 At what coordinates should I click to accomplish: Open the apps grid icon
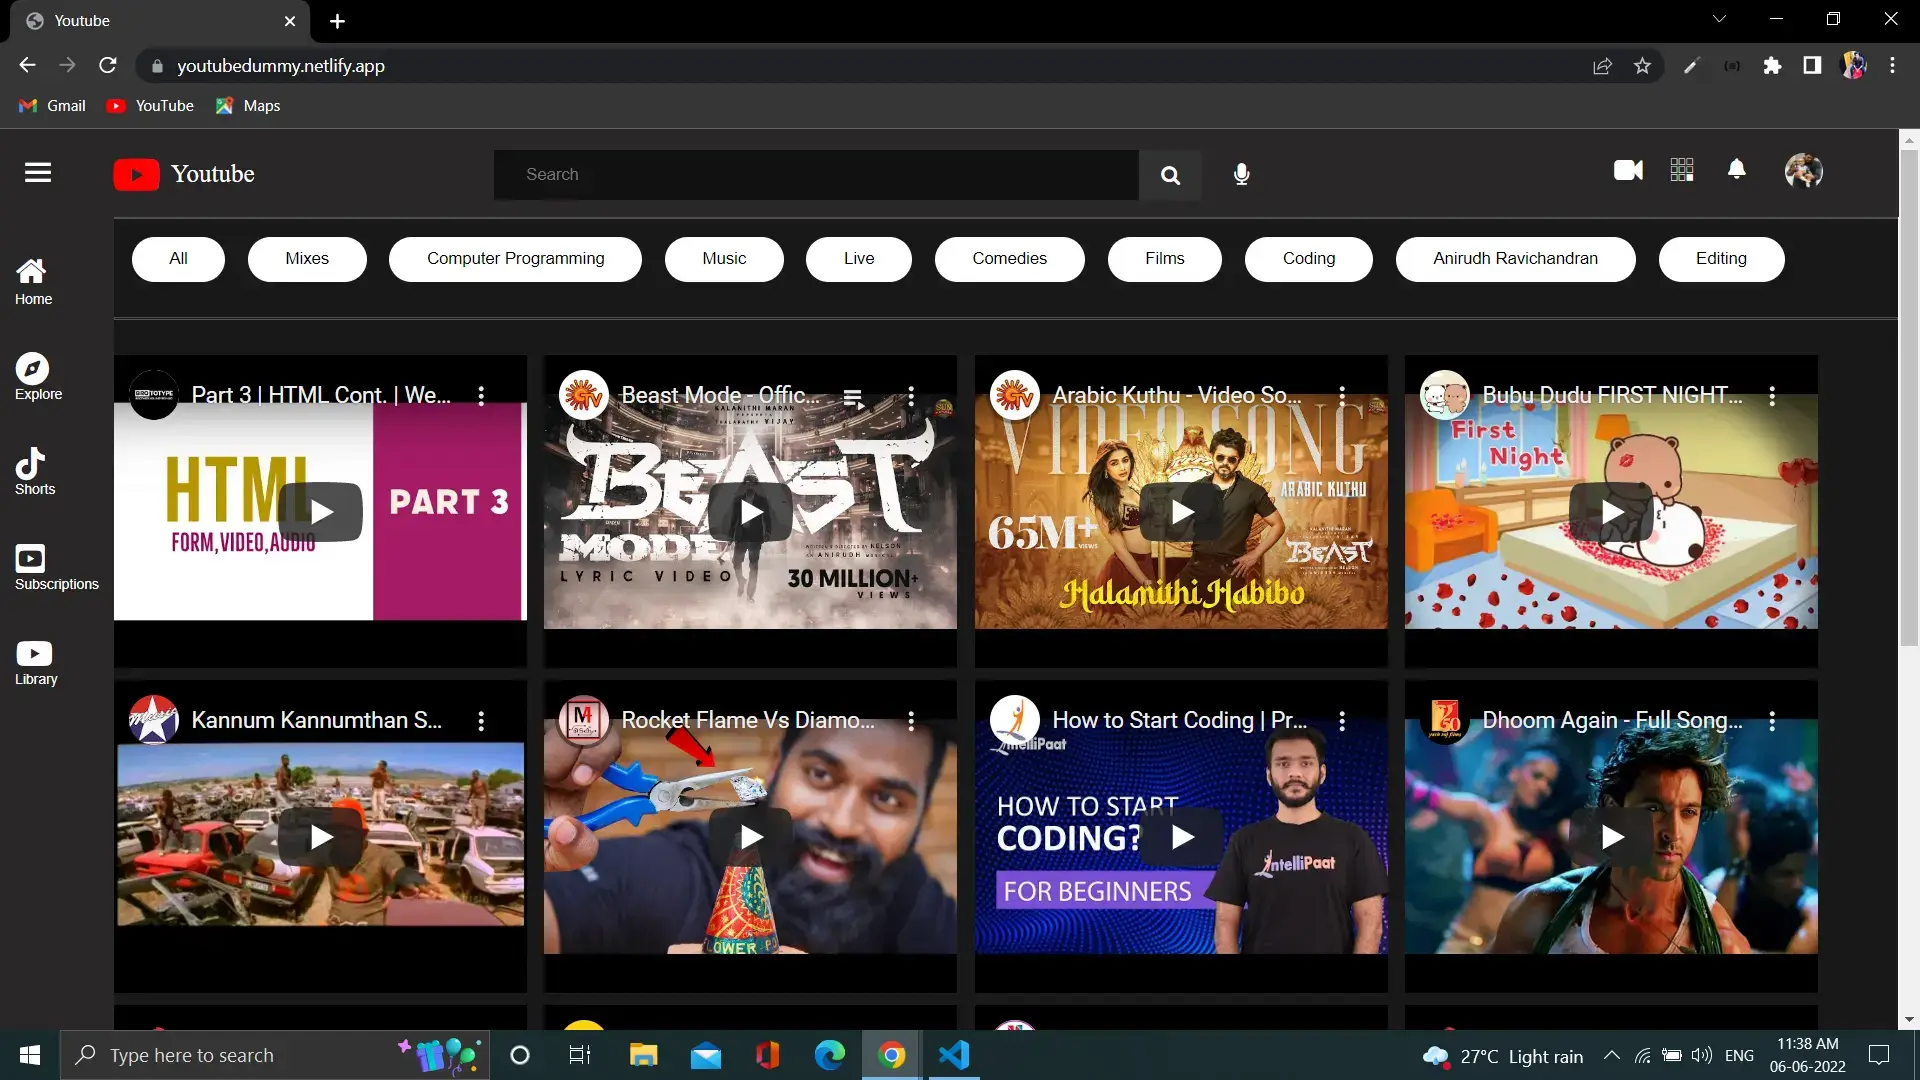tap(1682, 171)
